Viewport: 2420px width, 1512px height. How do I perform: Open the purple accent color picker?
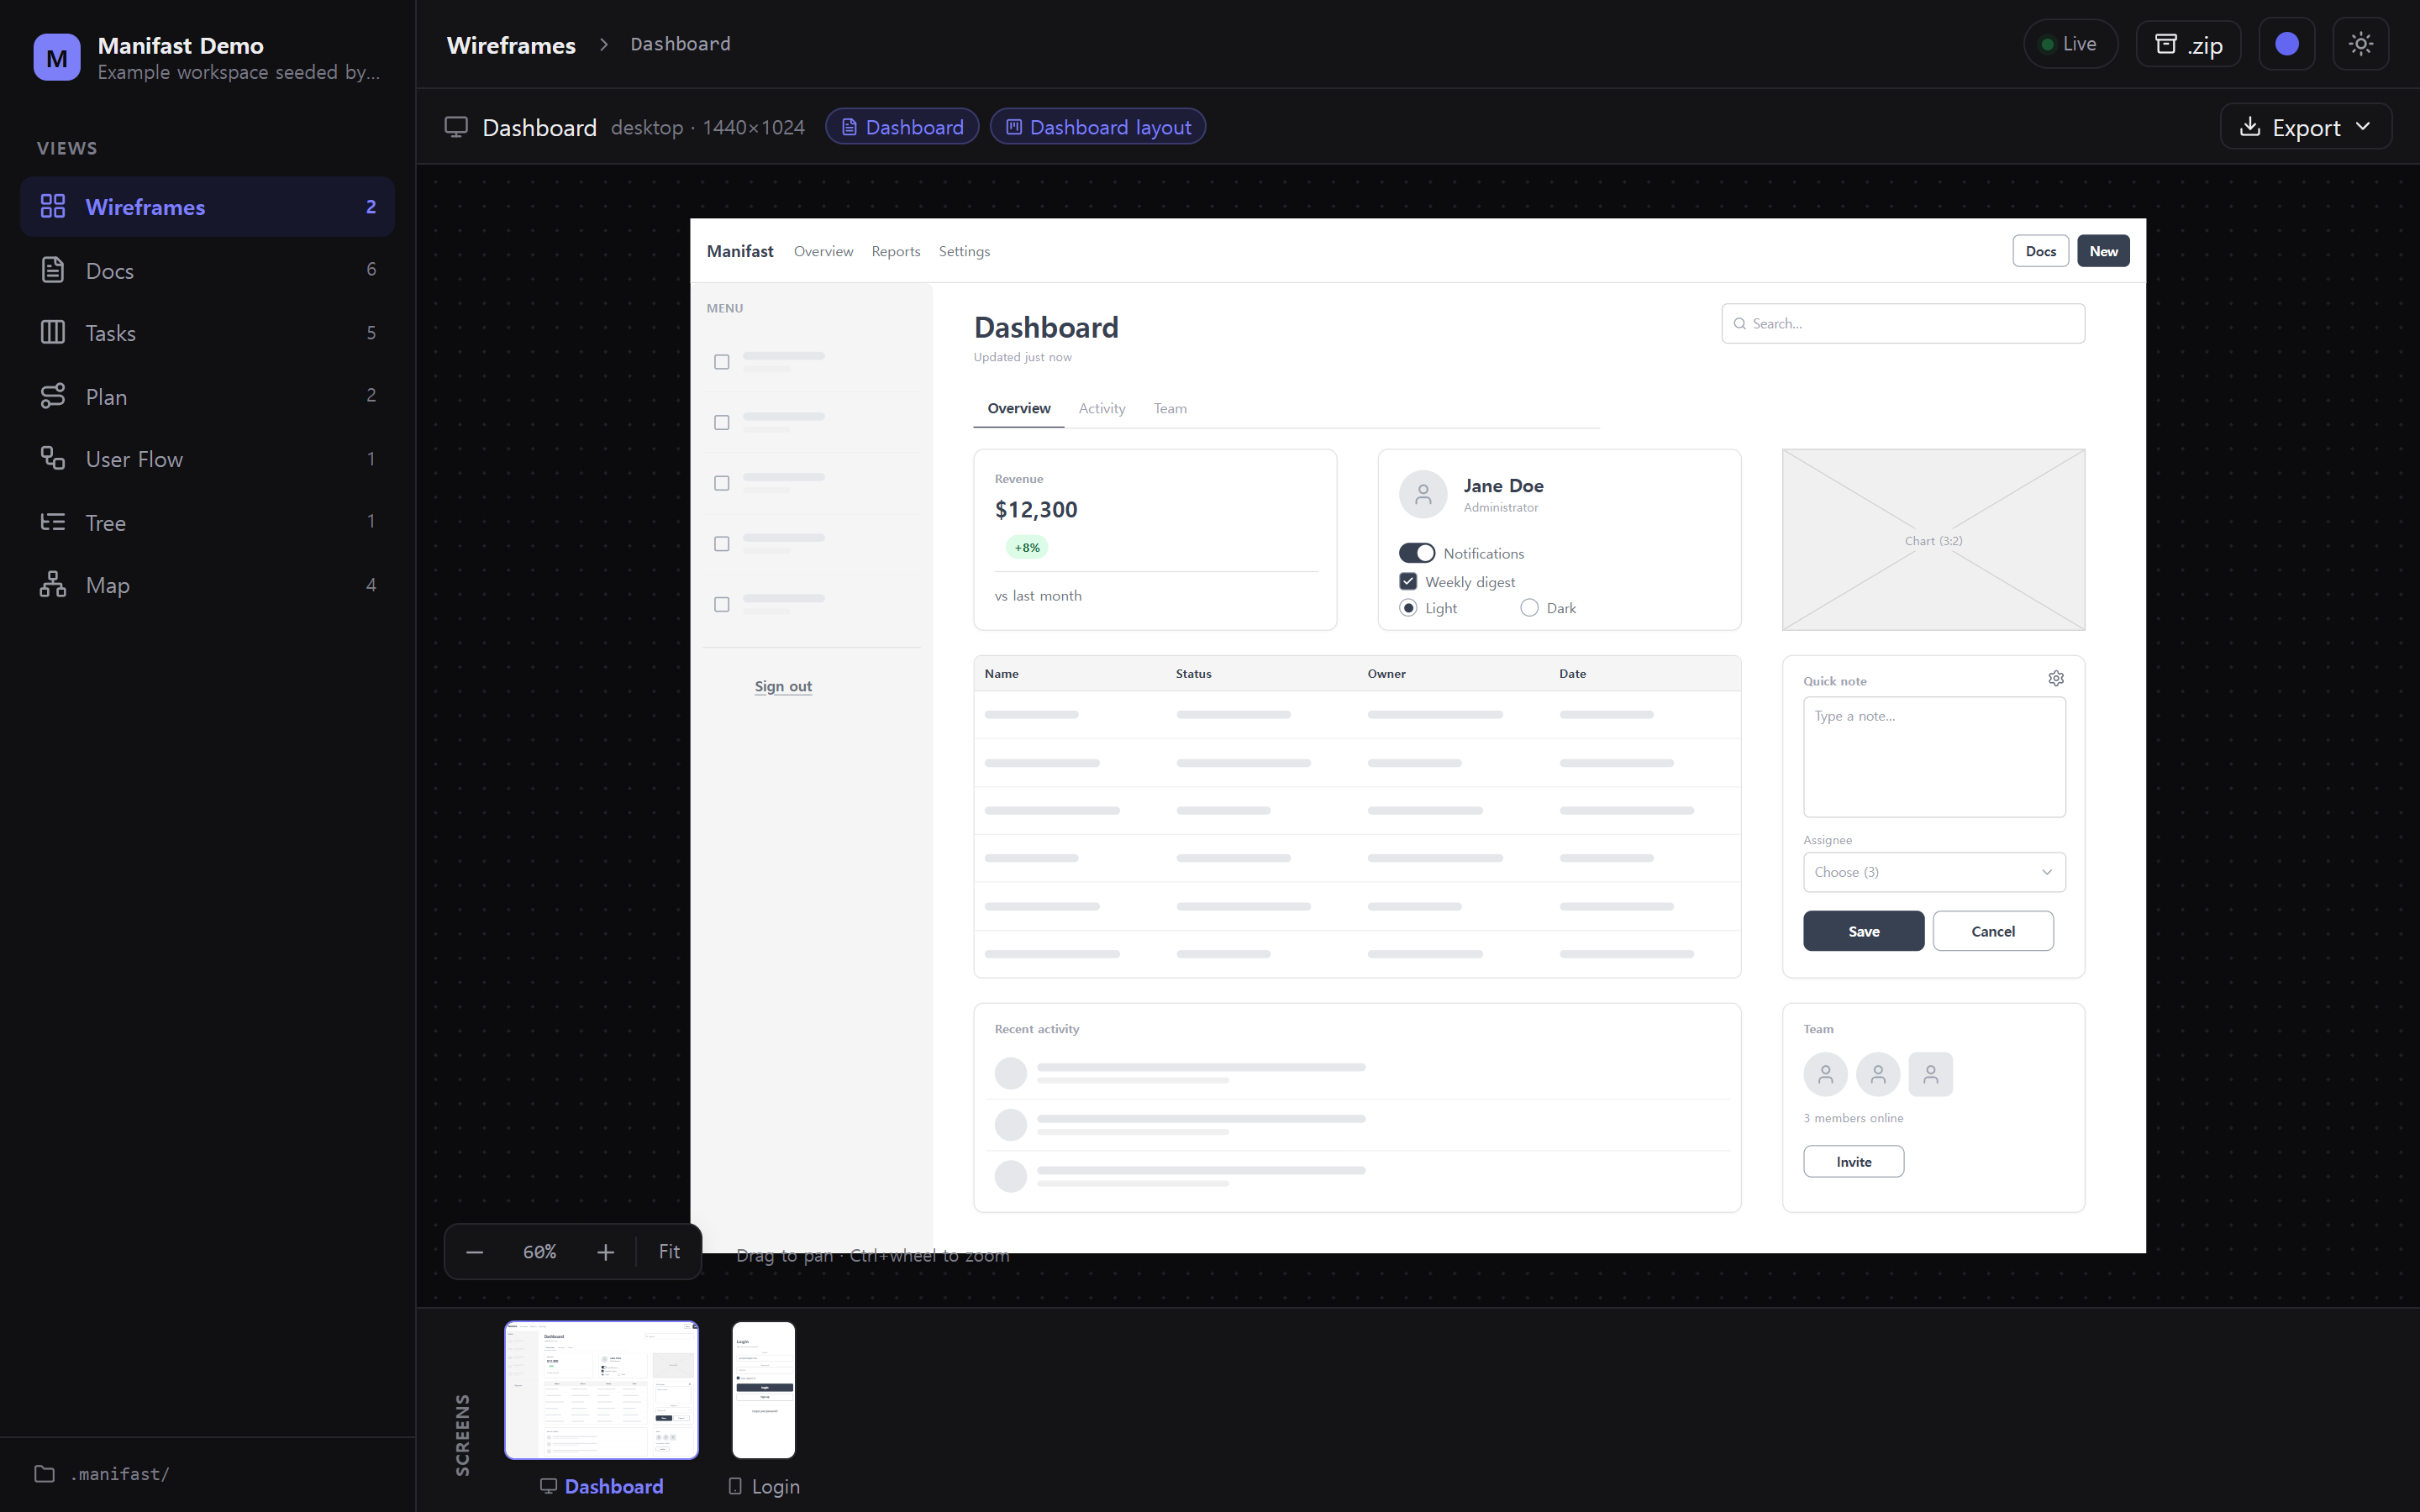(2286, 44)
